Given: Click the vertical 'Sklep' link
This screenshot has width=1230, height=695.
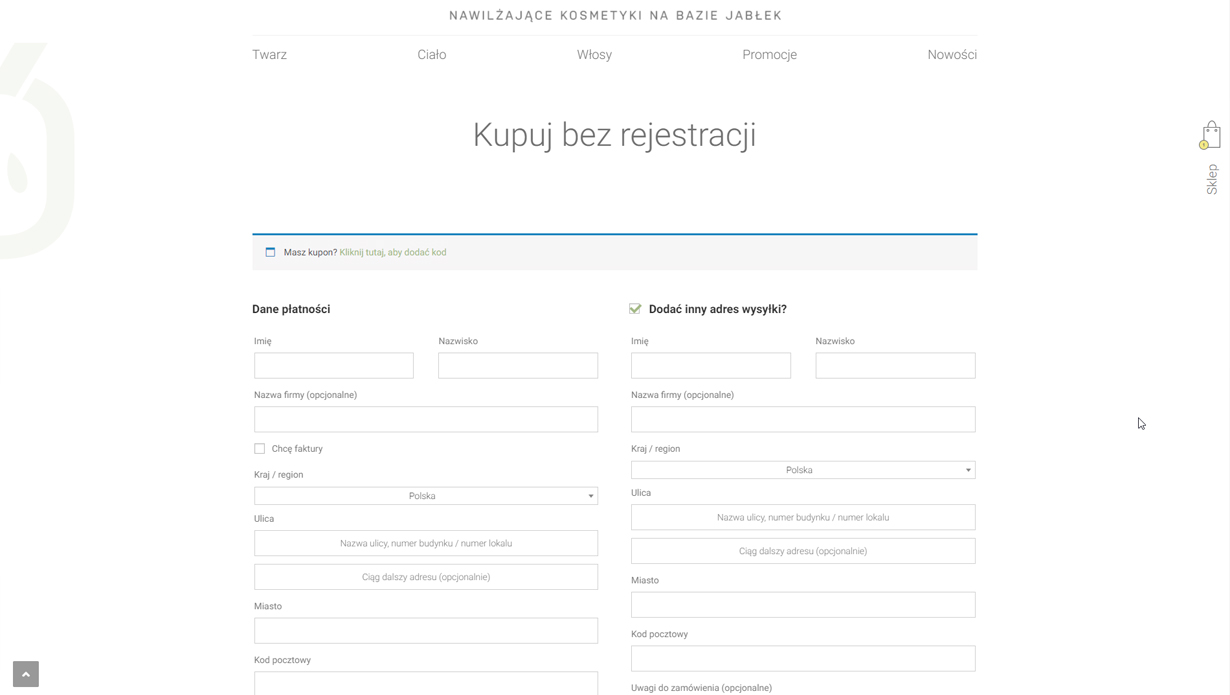Looking at the screenshot, I should click(x=1212, y=179).
